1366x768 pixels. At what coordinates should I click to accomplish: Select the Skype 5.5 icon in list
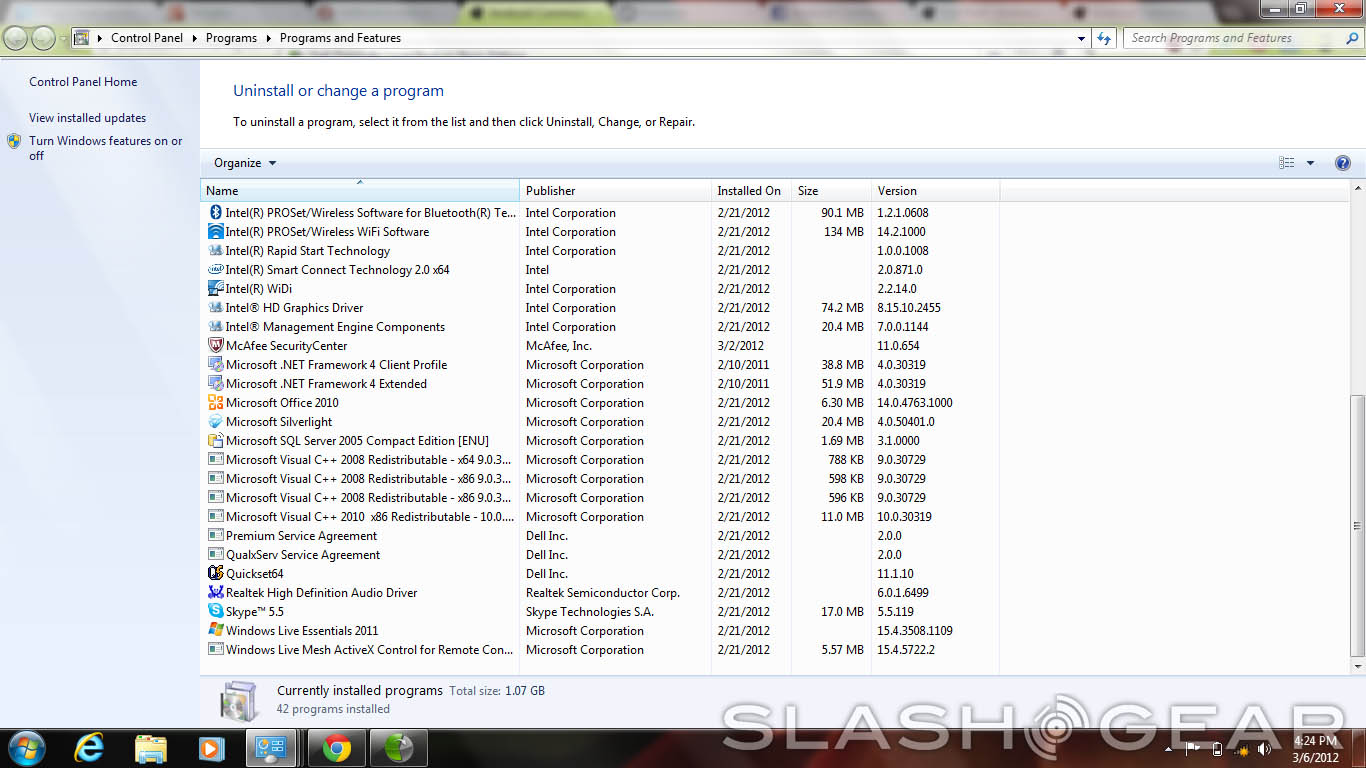pos(216,612)
